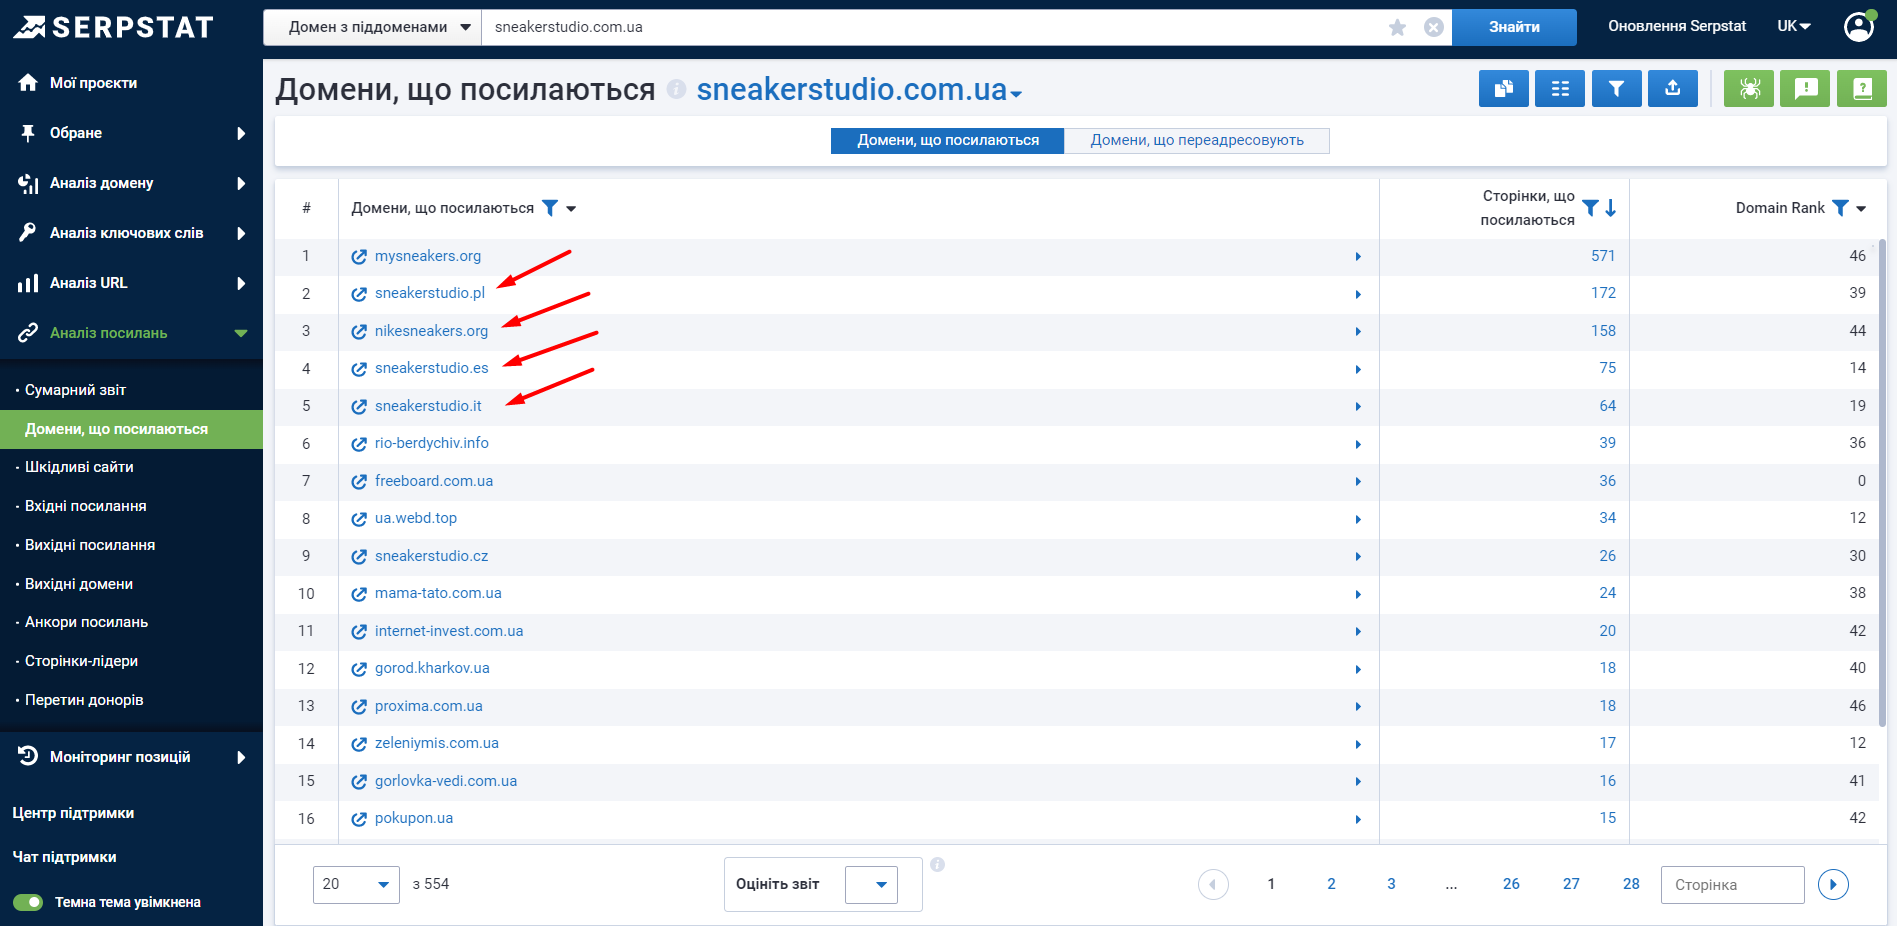1897x926 pixels.
Task: Switch to redirecting domains tab
Action: [x=1196, y=140]
